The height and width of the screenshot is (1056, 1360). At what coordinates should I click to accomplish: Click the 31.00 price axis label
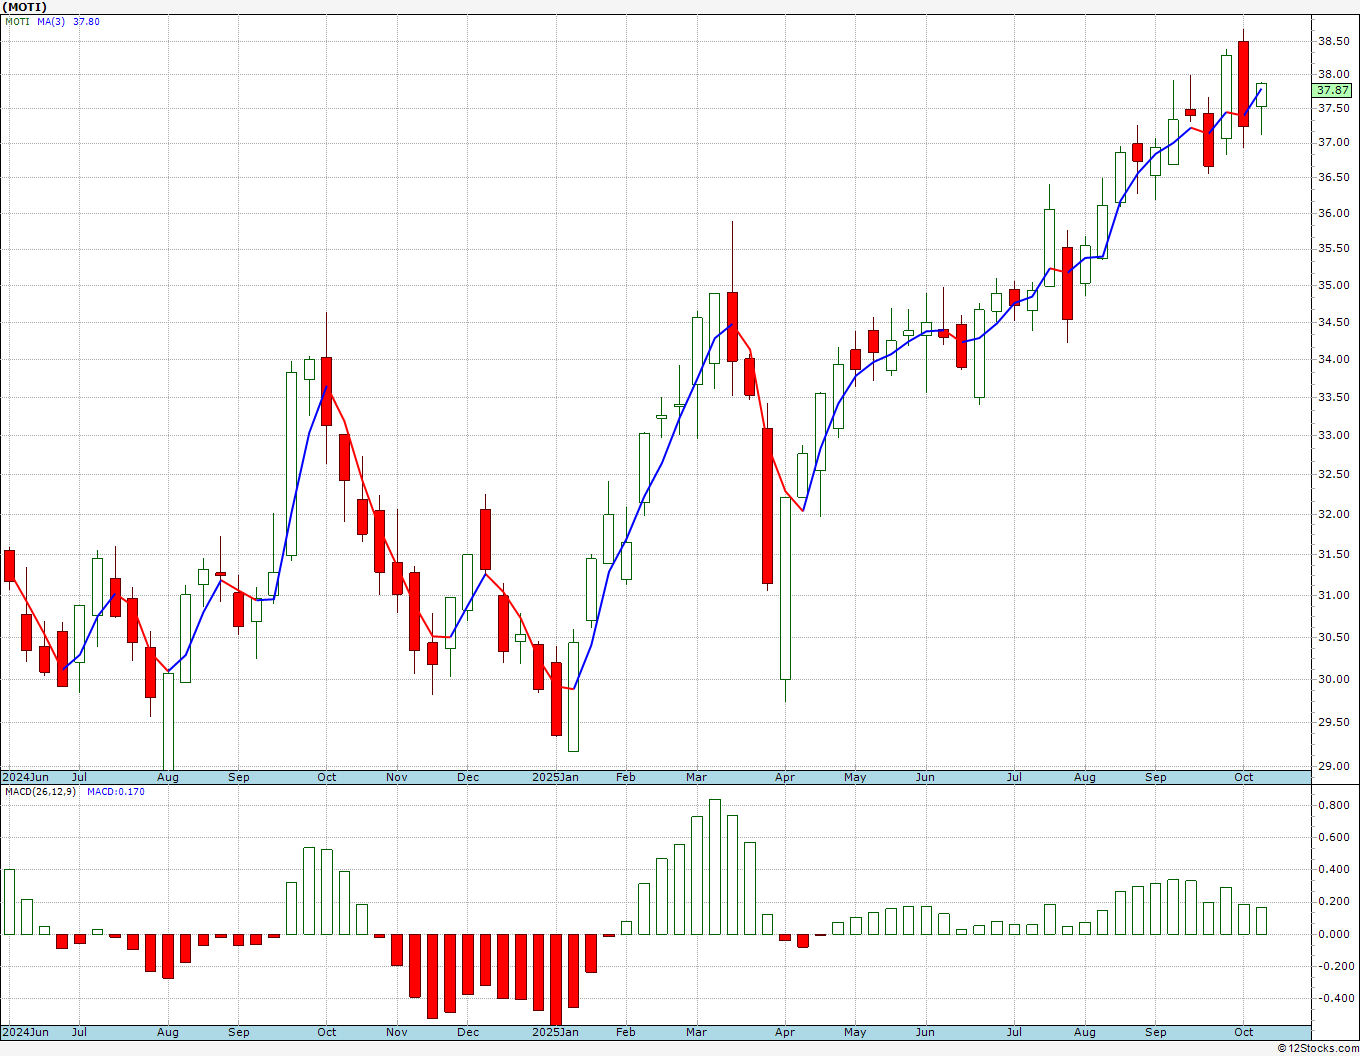(x=1334, y=596)
